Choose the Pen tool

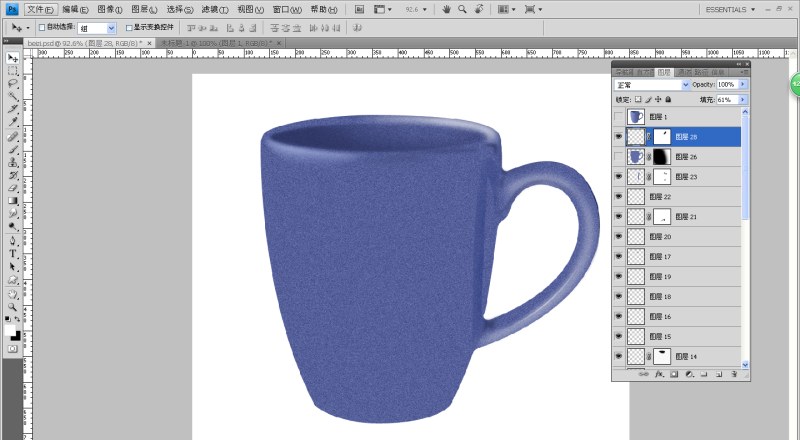click(x=13, y=240)
